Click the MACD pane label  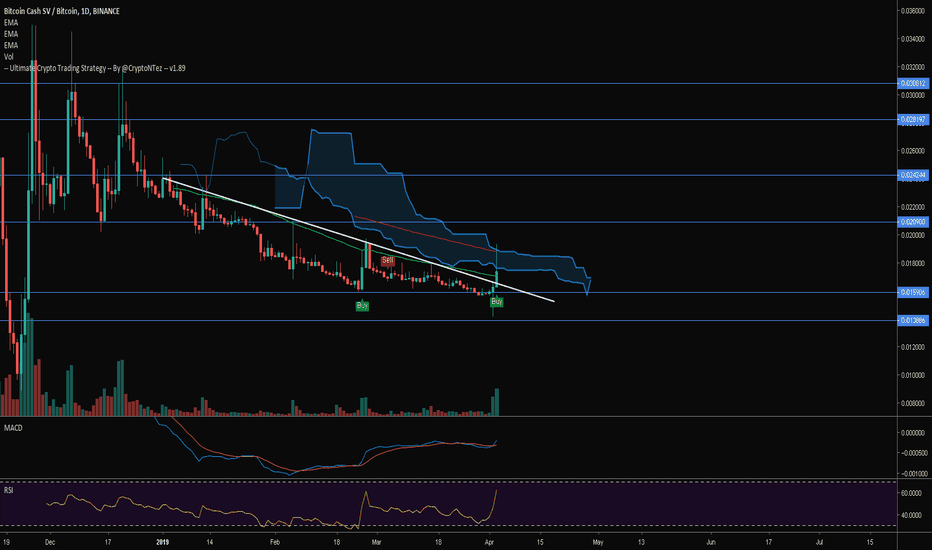click(13, 428)
